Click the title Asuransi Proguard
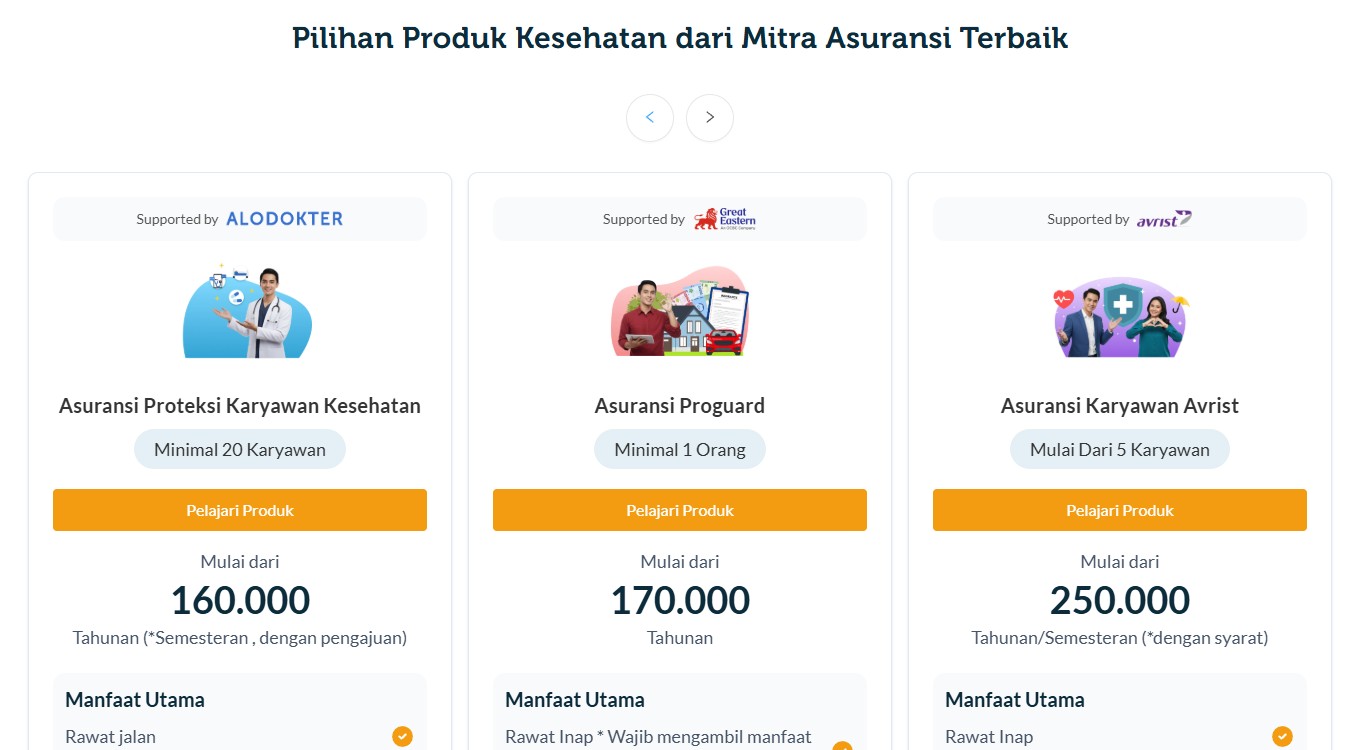The image size is (1359, 750). 680,405
